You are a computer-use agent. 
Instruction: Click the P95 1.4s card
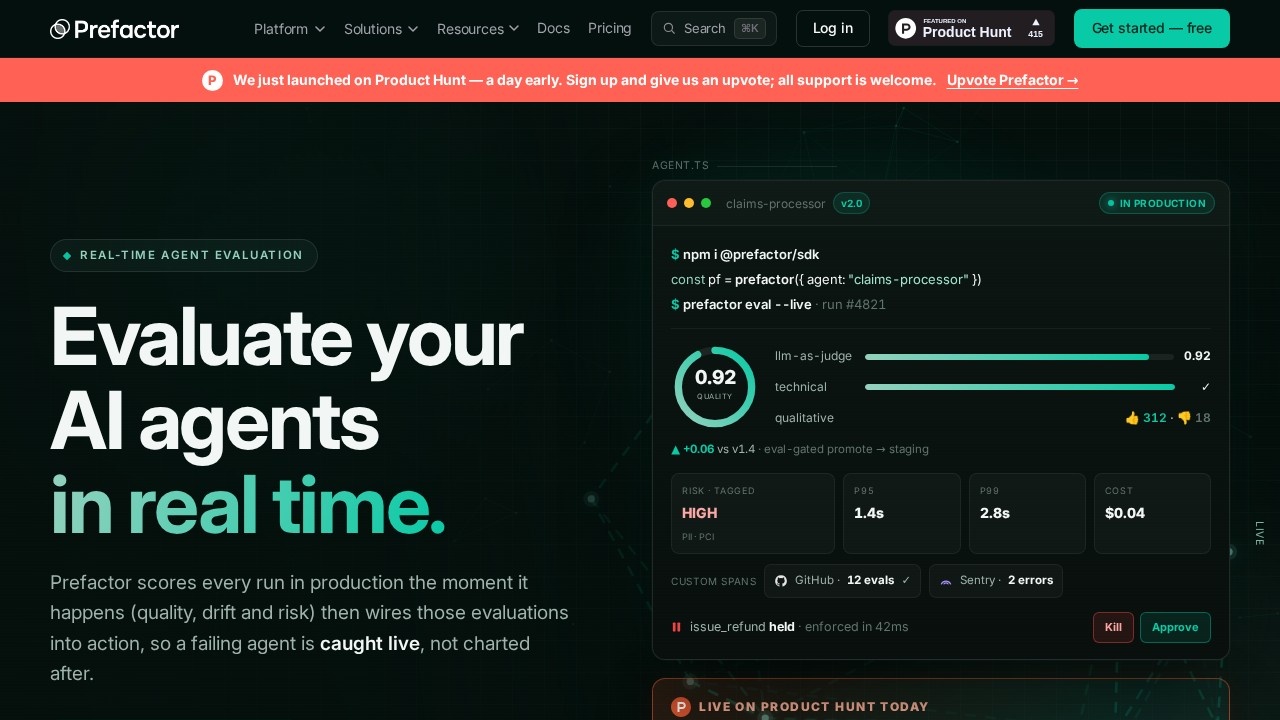(x=902, y=513)
